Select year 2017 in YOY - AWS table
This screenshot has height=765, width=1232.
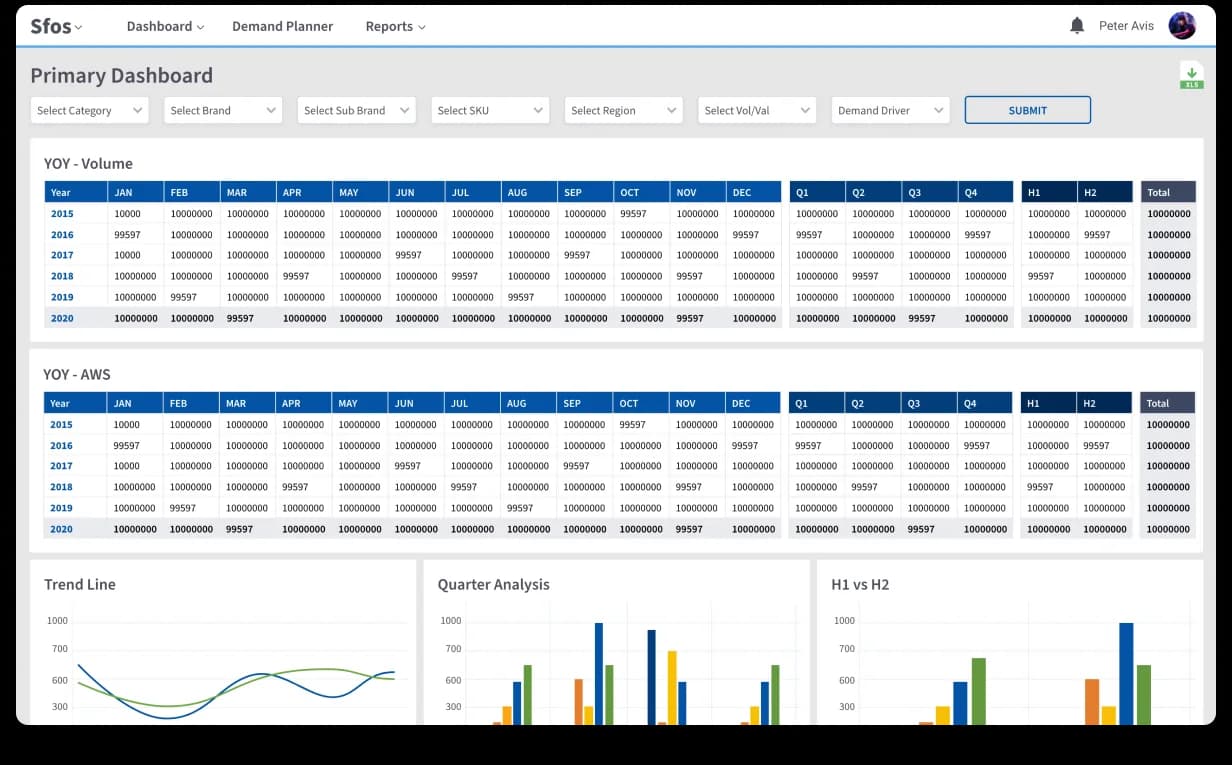point(61,466)
